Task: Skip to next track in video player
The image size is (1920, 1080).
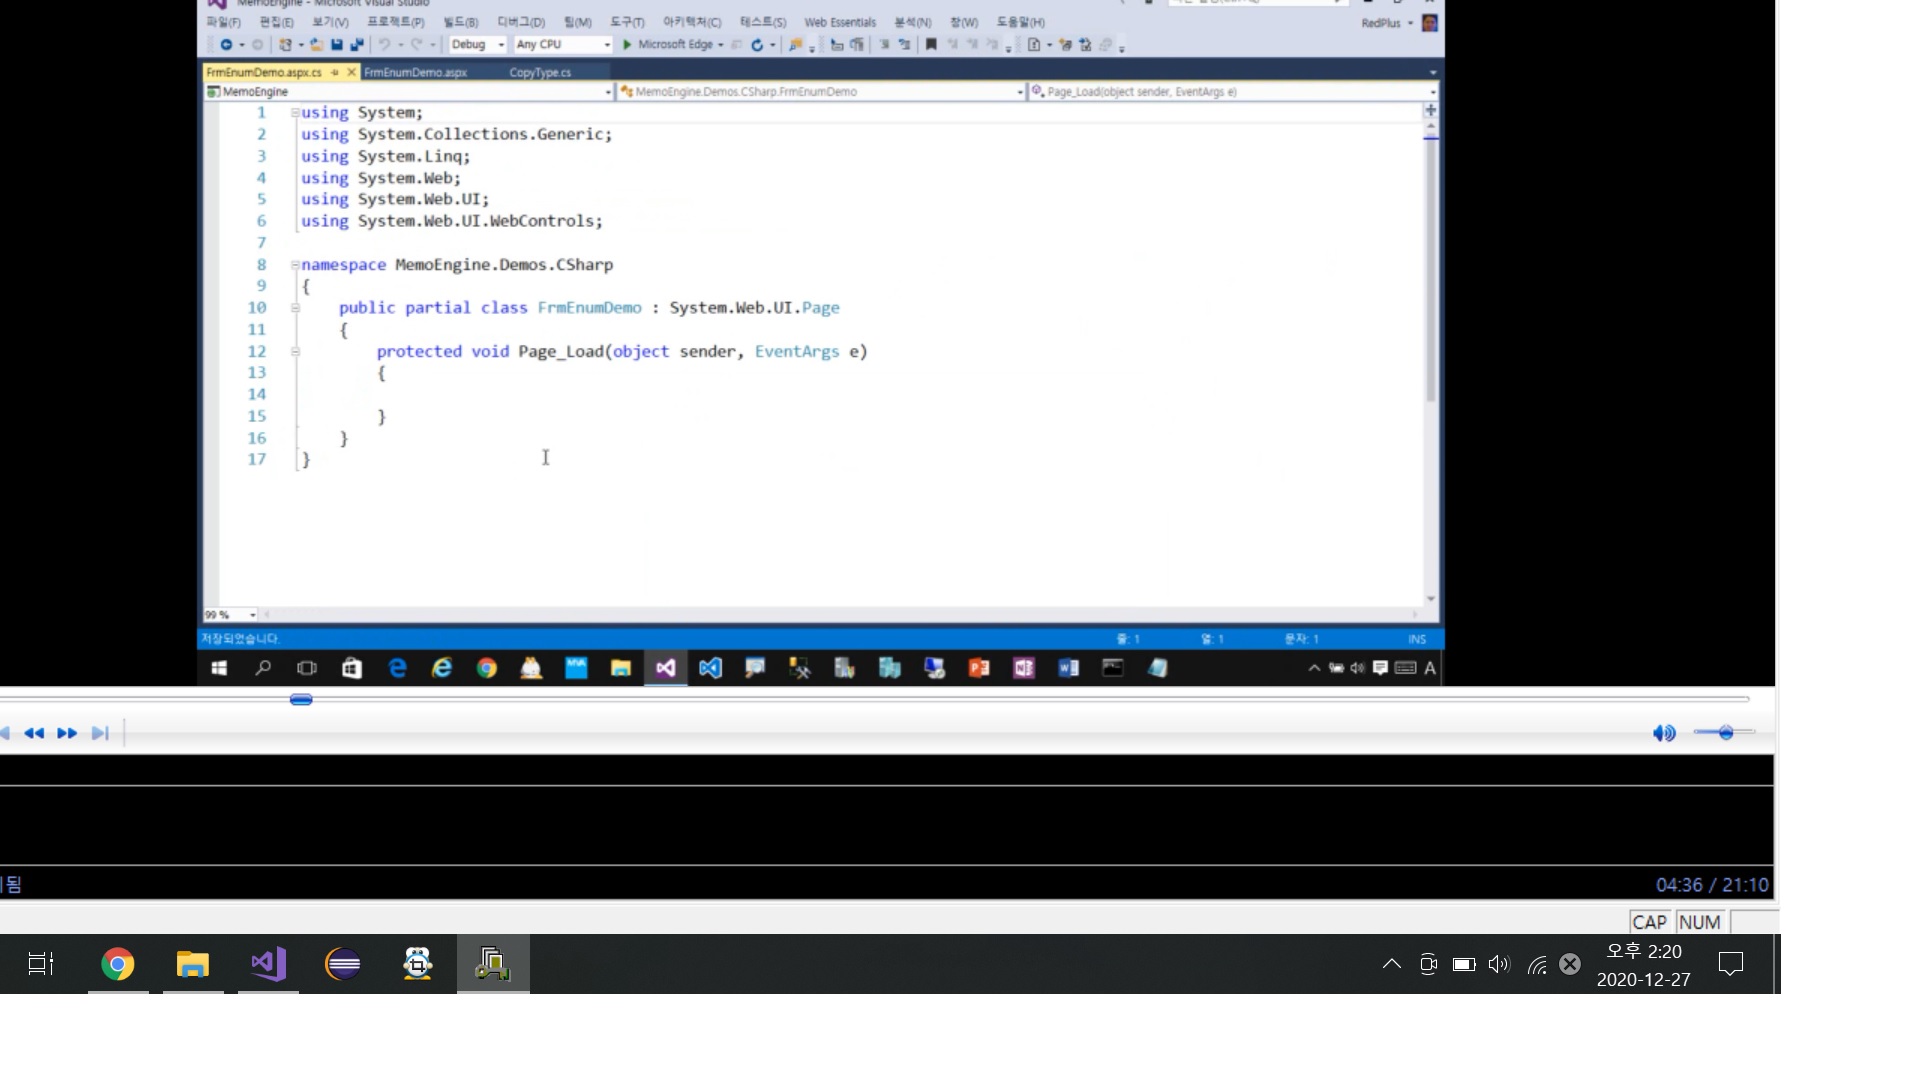Action: [x=100, y=733]
